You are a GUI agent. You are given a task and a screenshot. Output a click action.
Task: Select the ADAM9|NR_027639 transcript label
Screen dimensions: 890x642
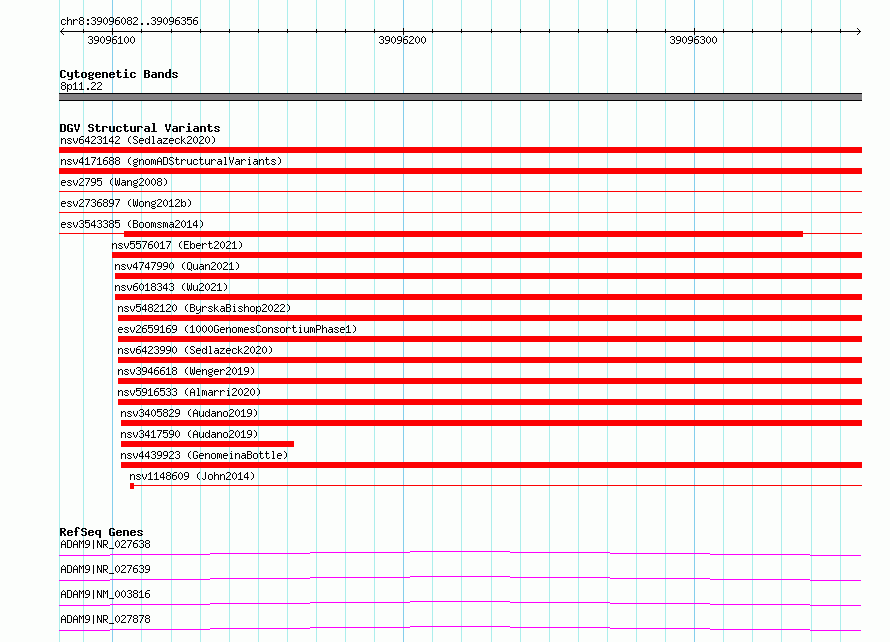(105, 569)
